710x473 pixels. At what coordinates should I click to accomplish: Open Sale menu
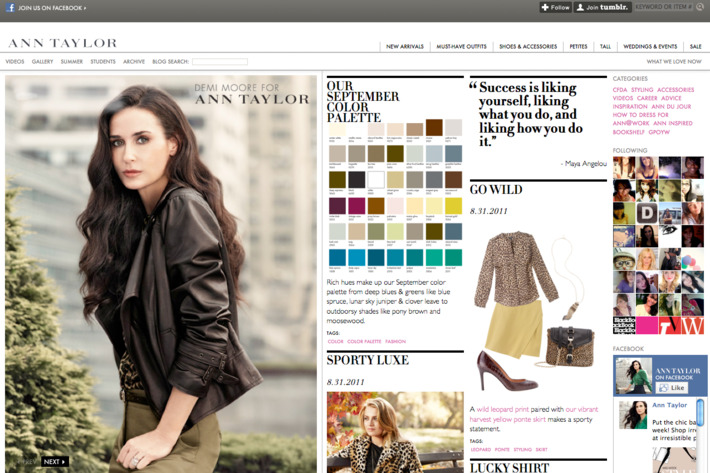(x=696, y=46)
